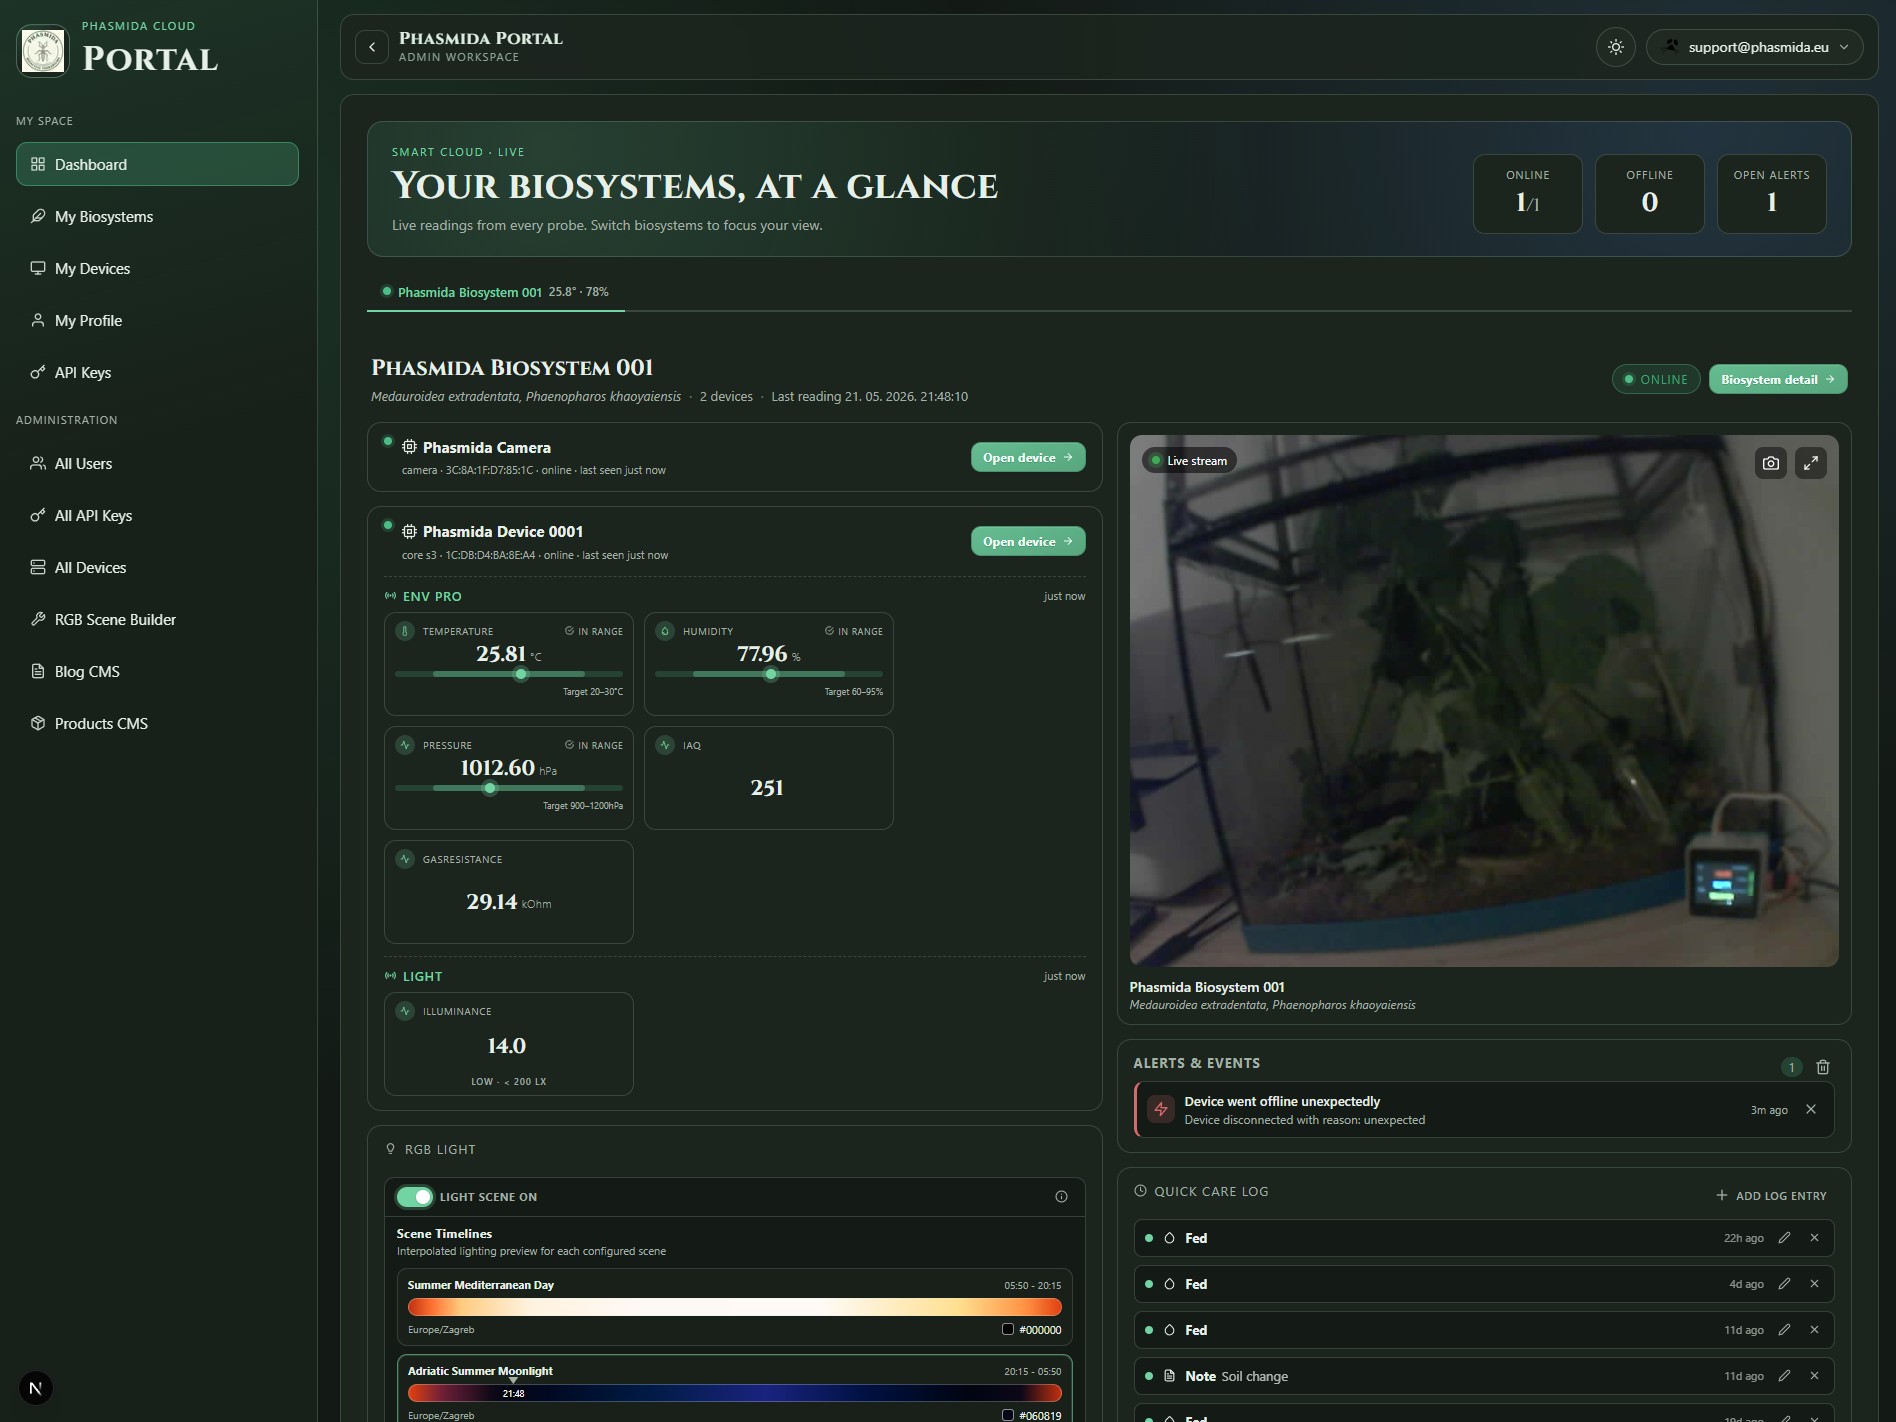Click the Adriatic Summer Moonlight gradient bar
Screen dimensions: 1896x1422
[x=734, y=1393]
